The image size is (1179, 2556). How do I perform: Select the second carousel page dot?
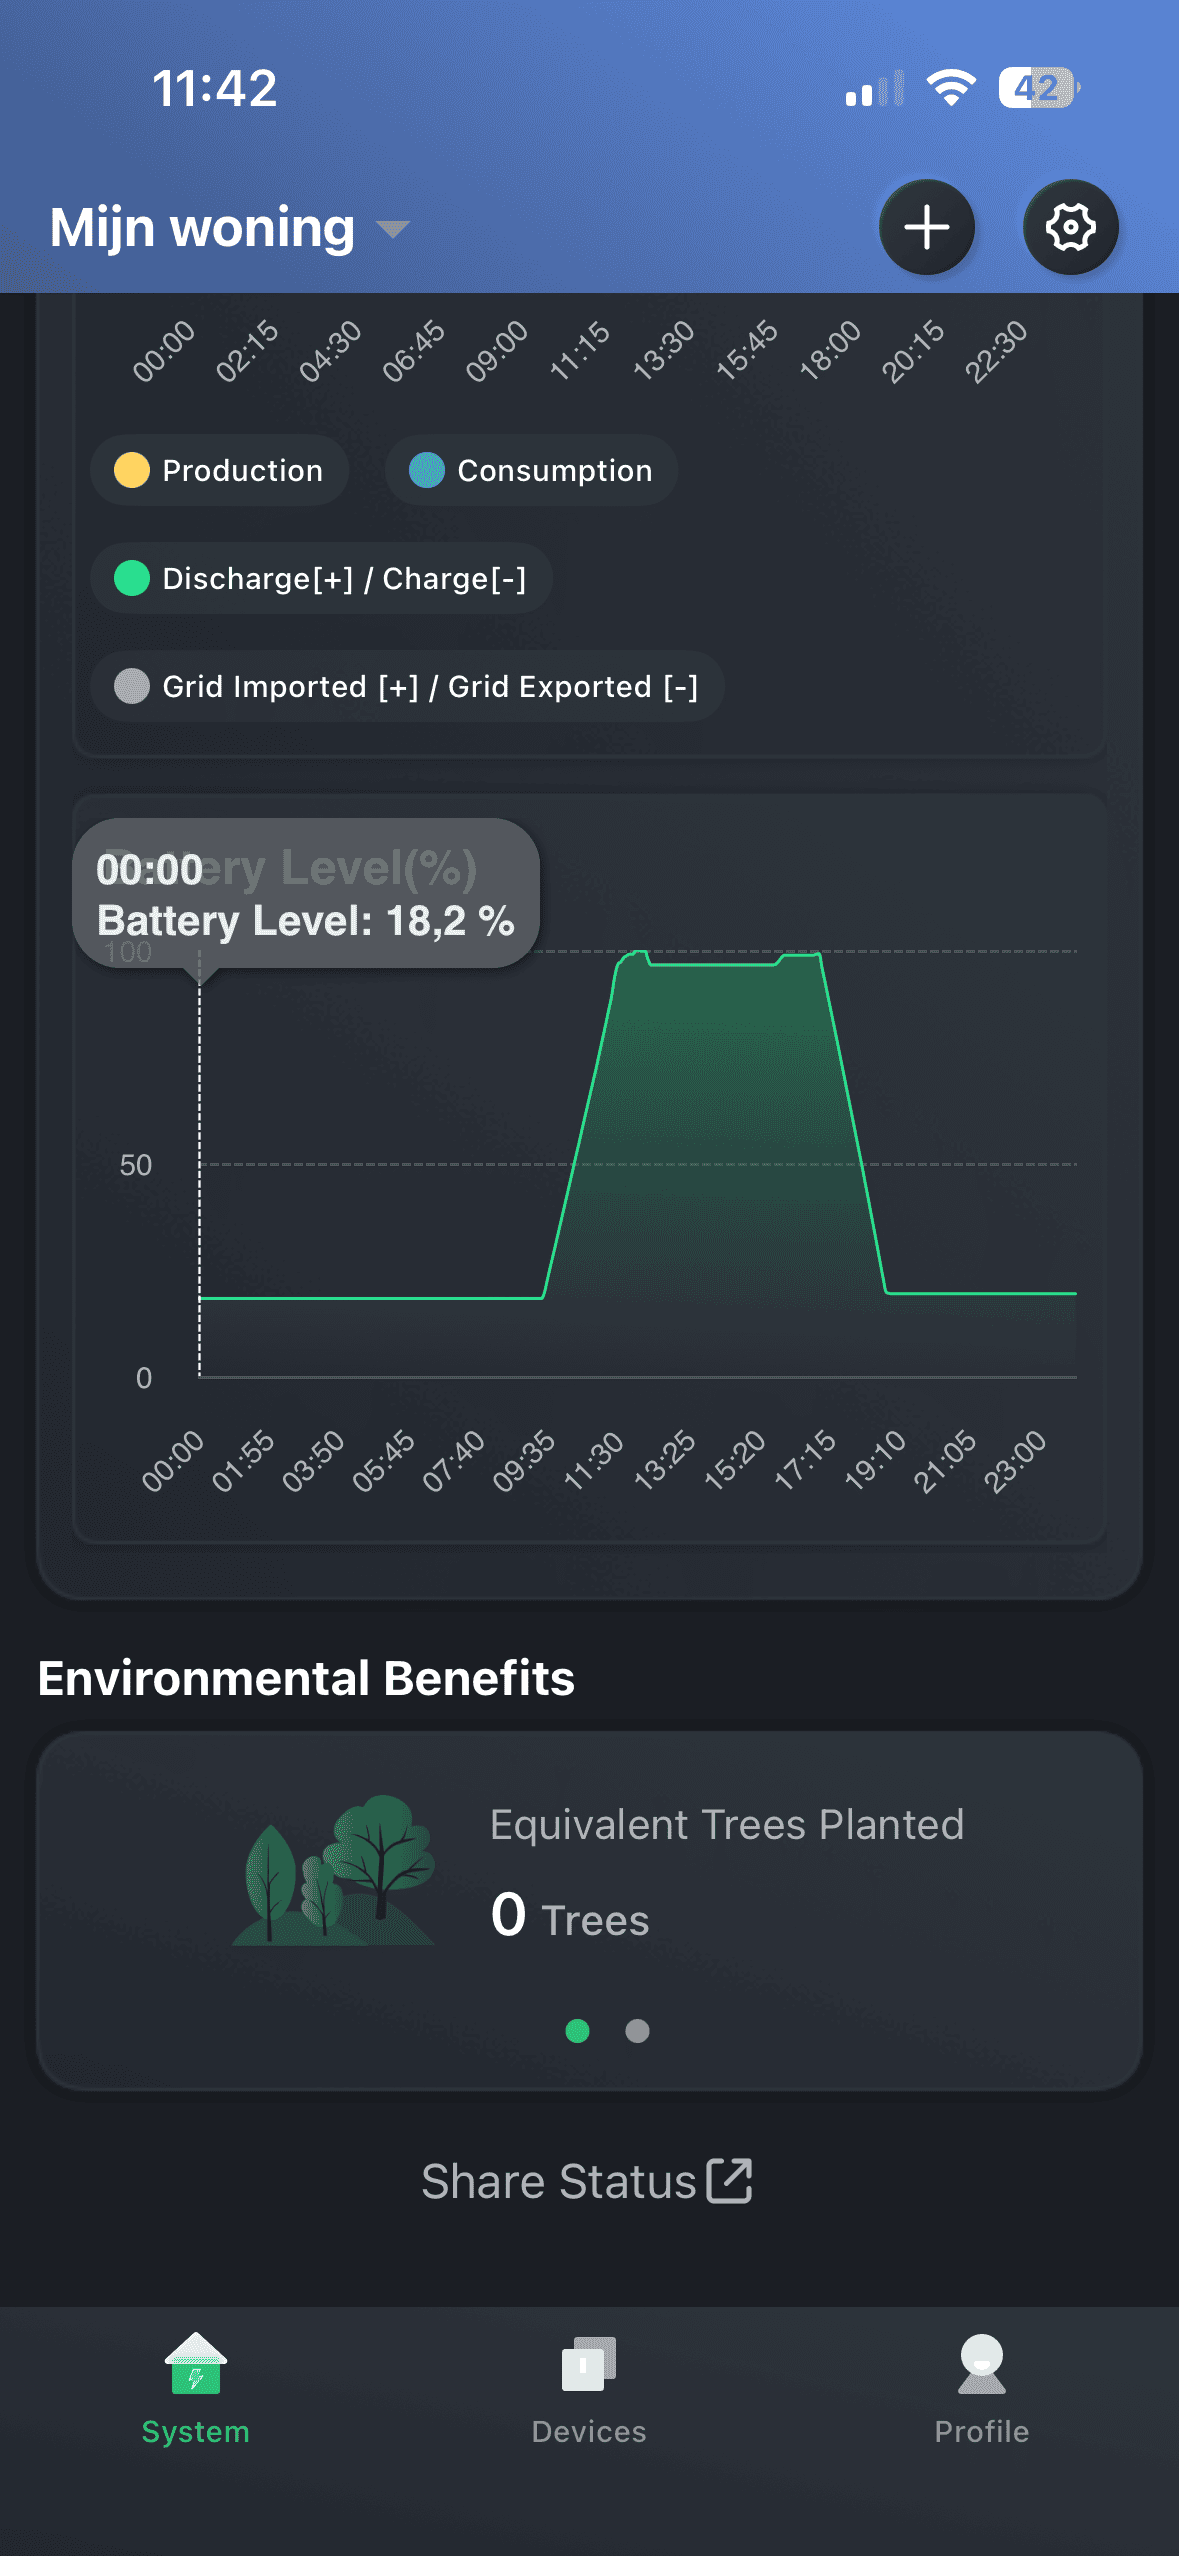point(637,2031)
